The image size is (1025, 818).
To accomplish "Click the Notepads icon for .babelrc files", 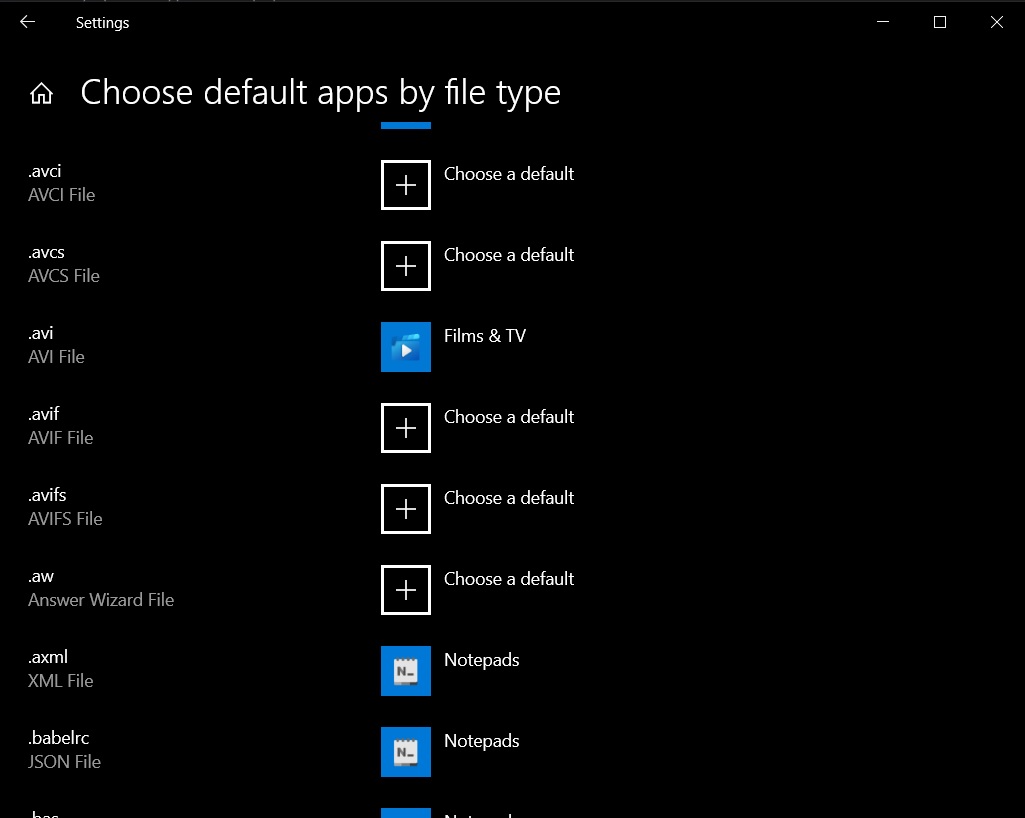I will pos(405,752).
